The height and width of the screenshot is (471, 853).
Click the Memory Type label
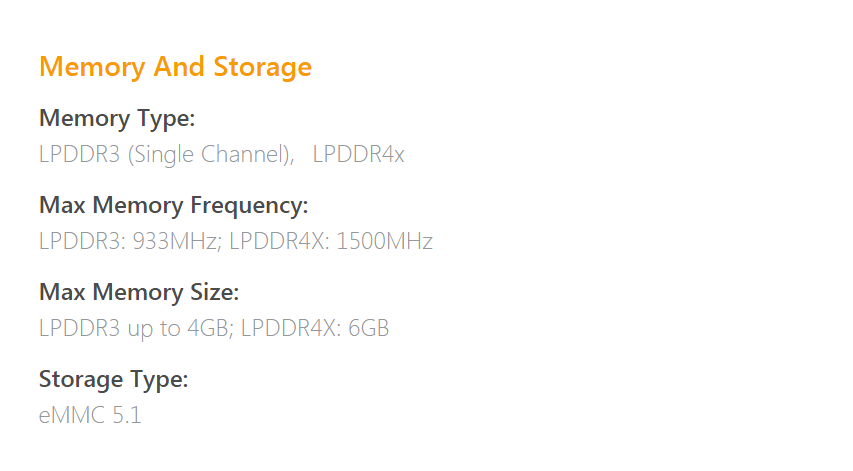click(x=117, y=119)
